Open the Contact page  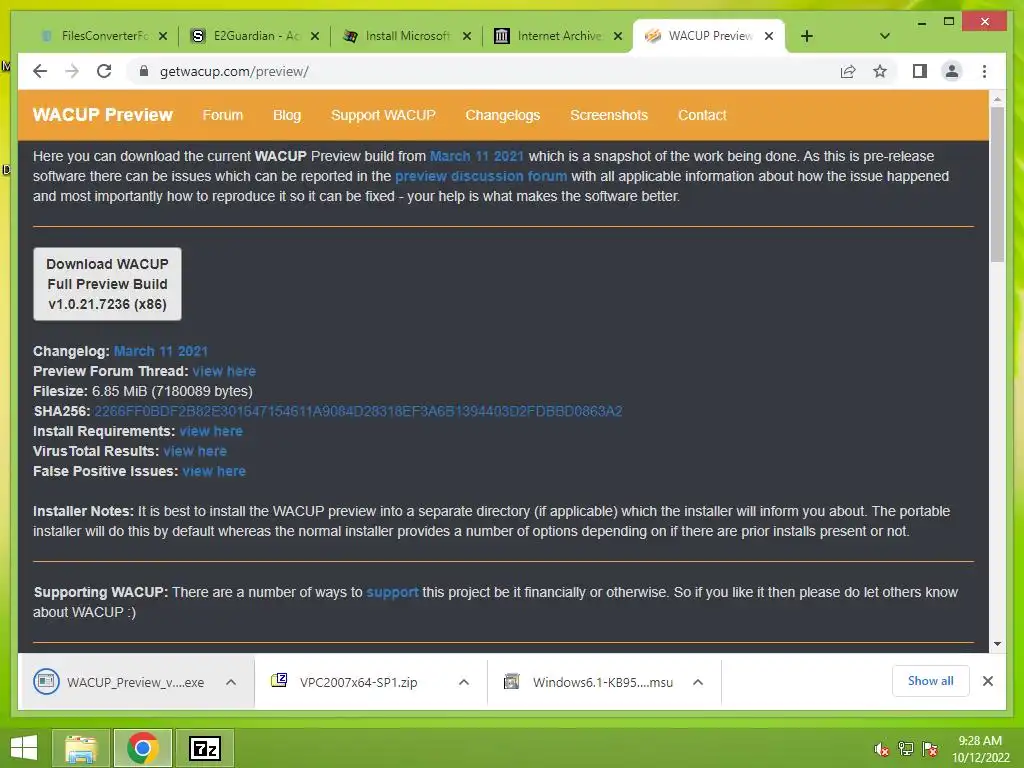coord(702,115)
